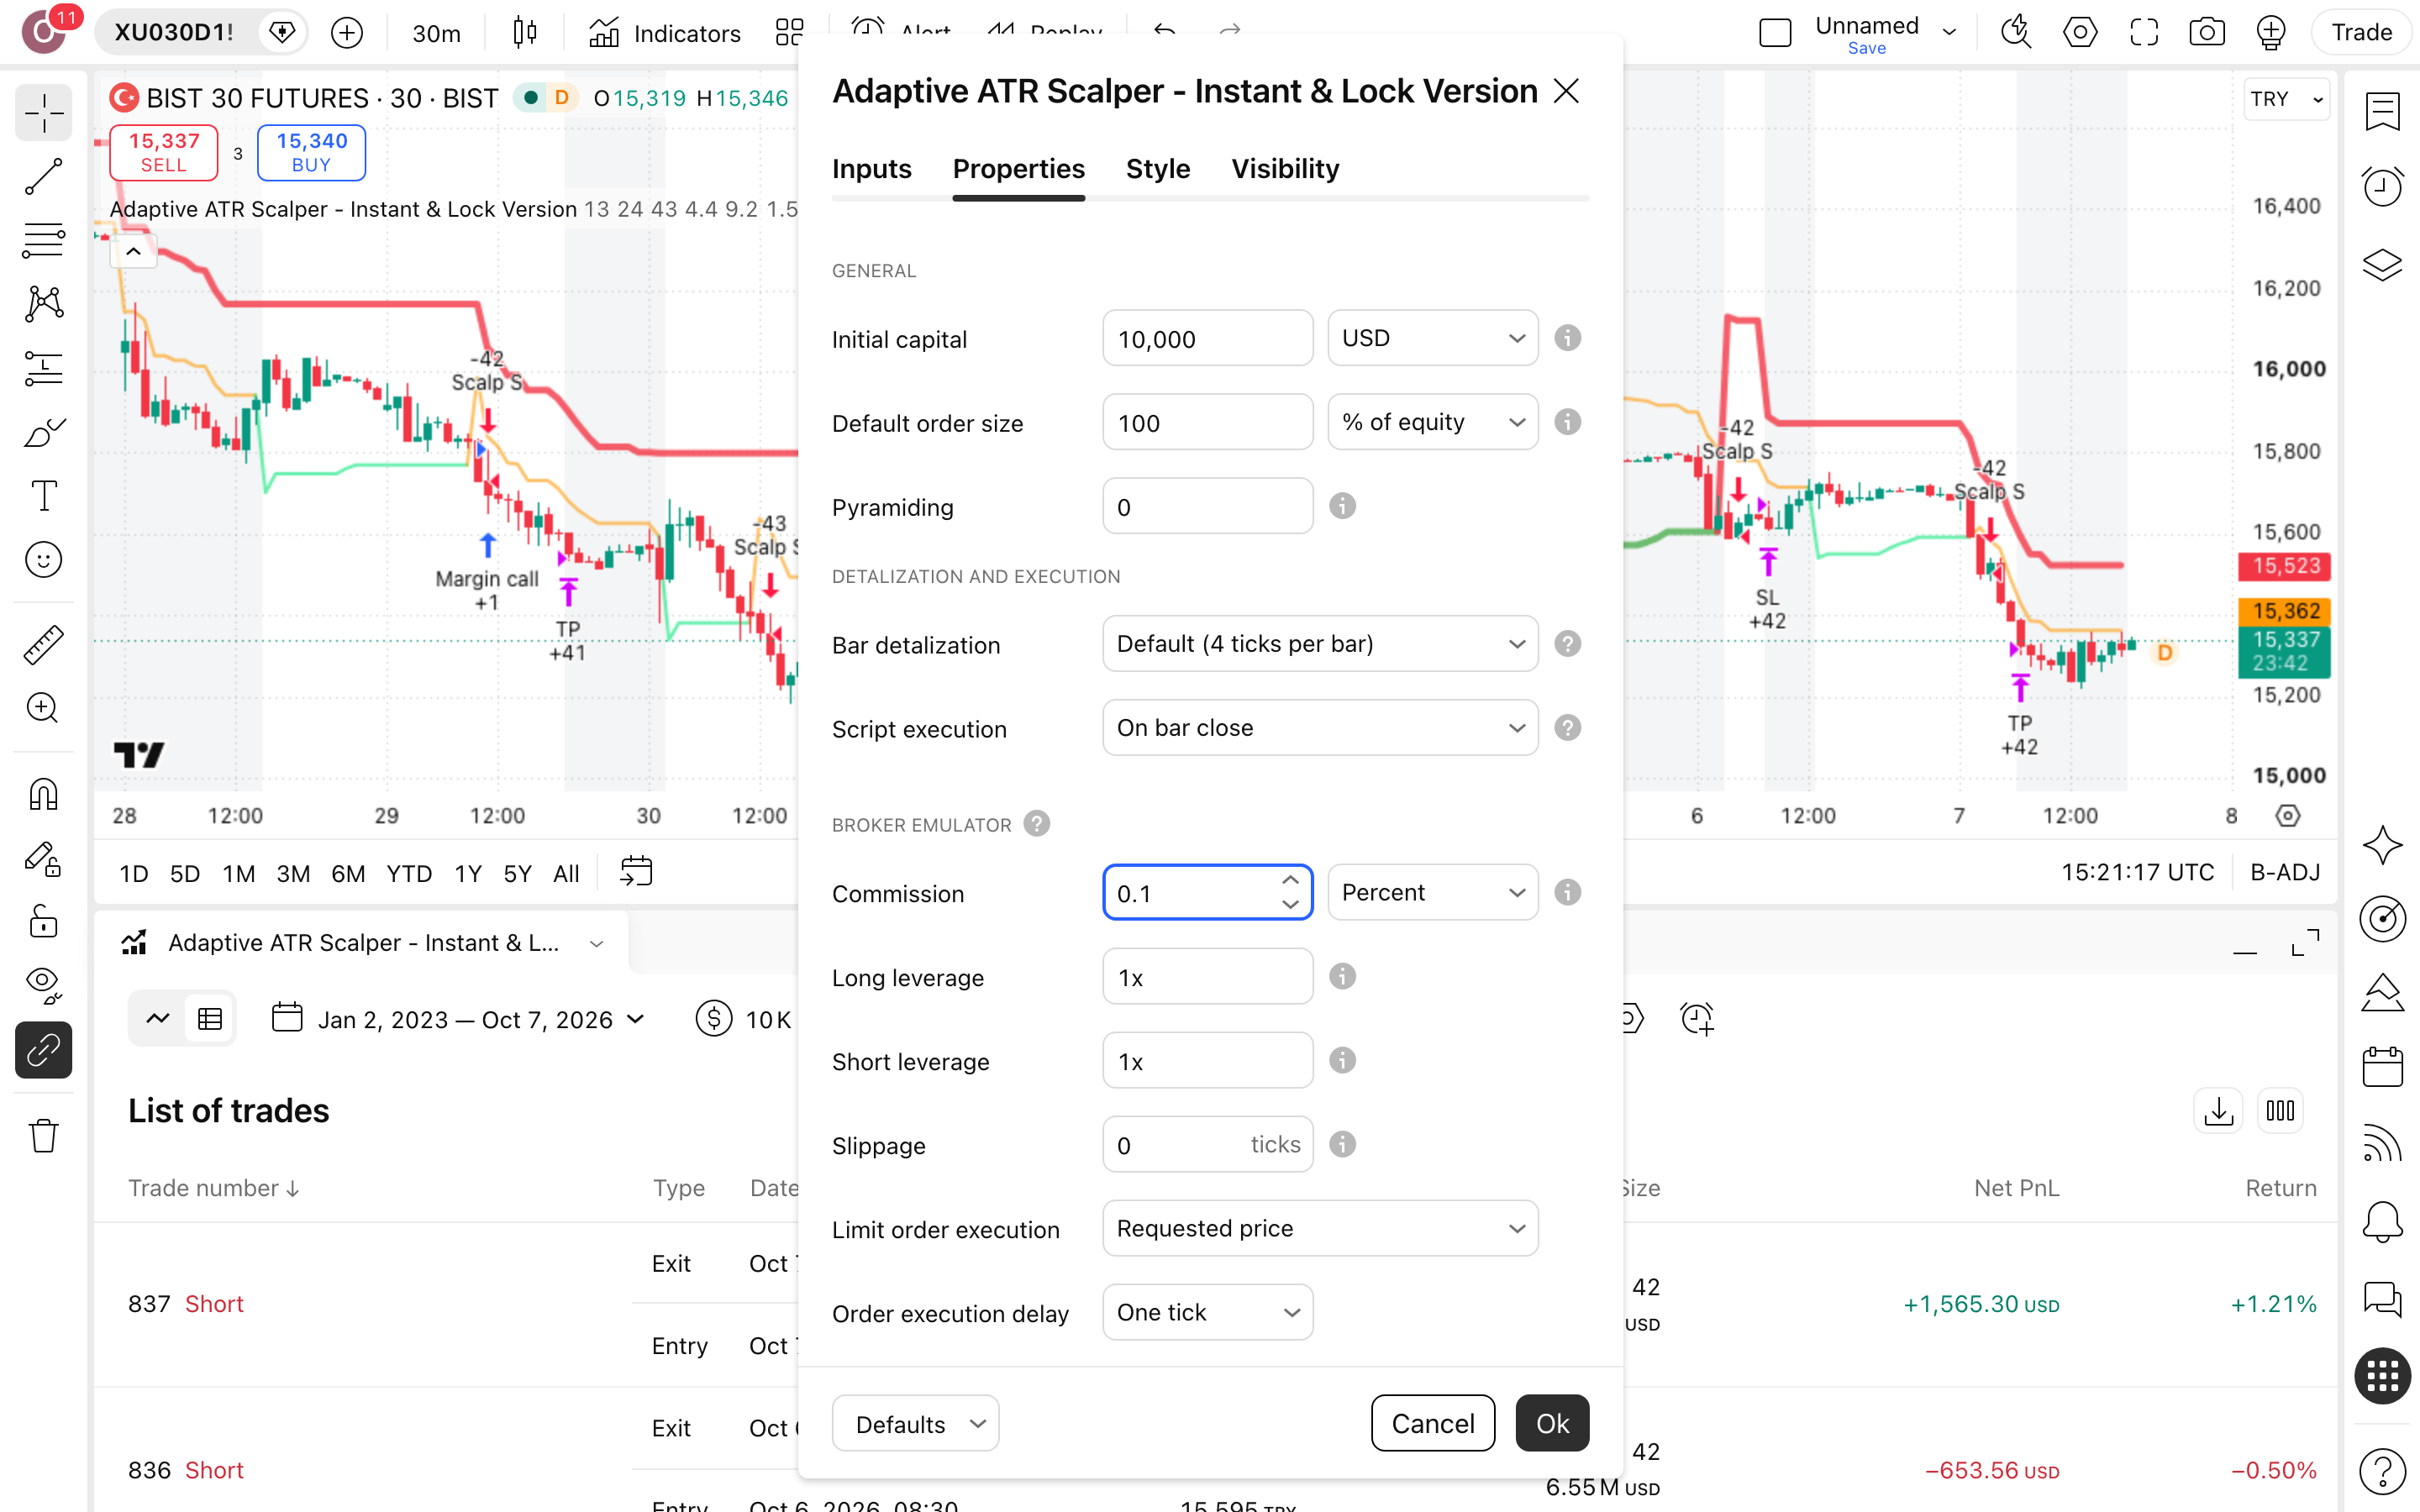The image size is (2420, 1512).
Task: Open the economic calendar sidebar icon
Action: (x=2383, y=1067)
